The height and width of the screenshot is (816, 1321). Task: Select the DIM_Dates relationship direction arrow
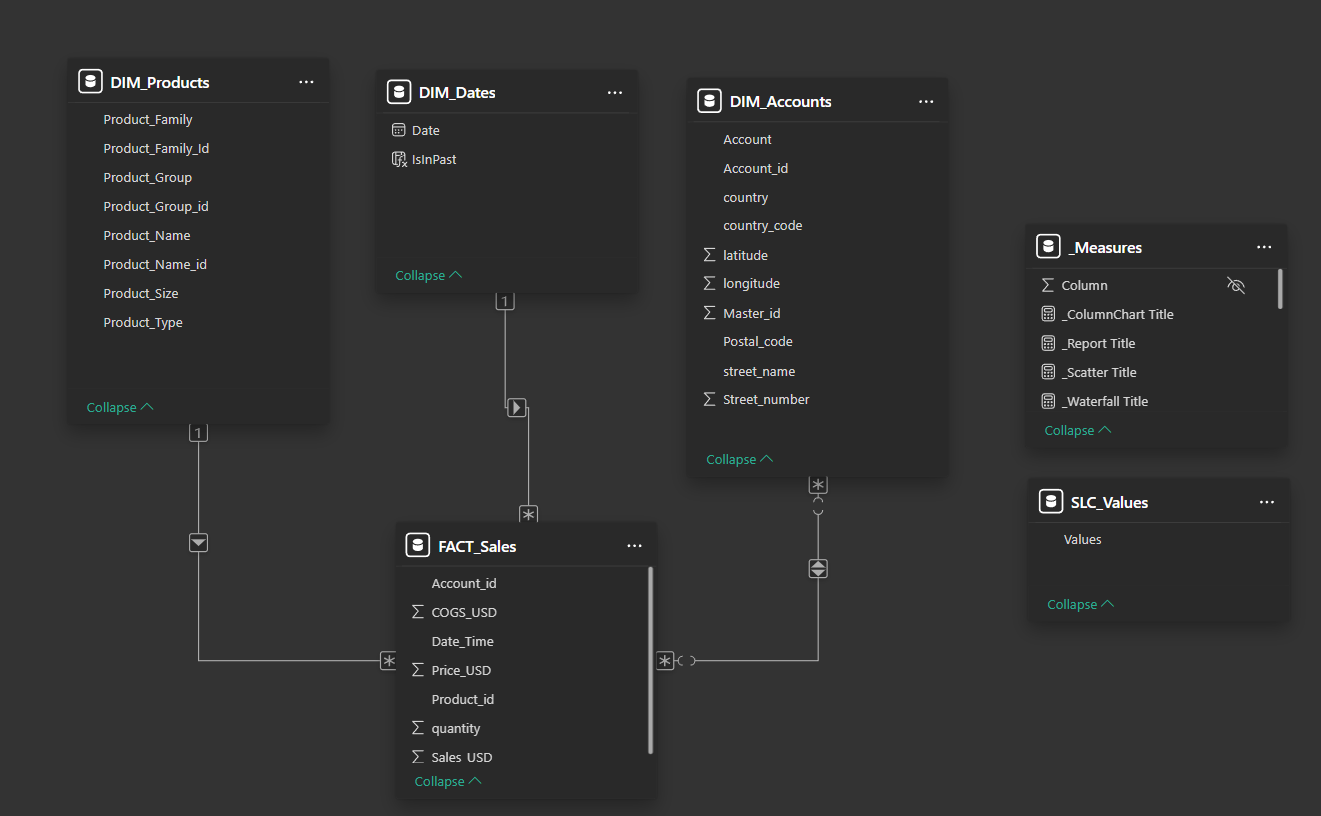(516, 407)
